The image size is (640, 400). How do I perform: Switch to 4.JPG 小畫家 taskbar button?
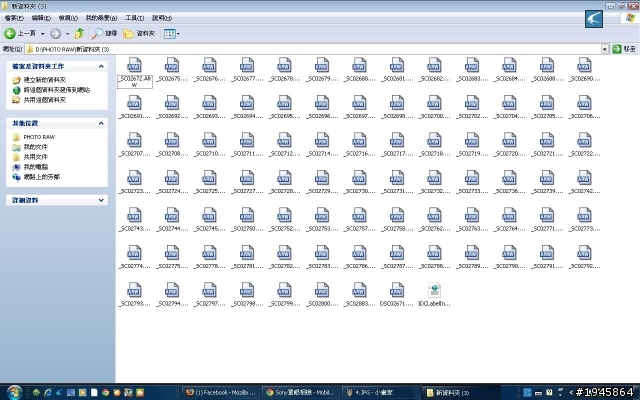380,393
